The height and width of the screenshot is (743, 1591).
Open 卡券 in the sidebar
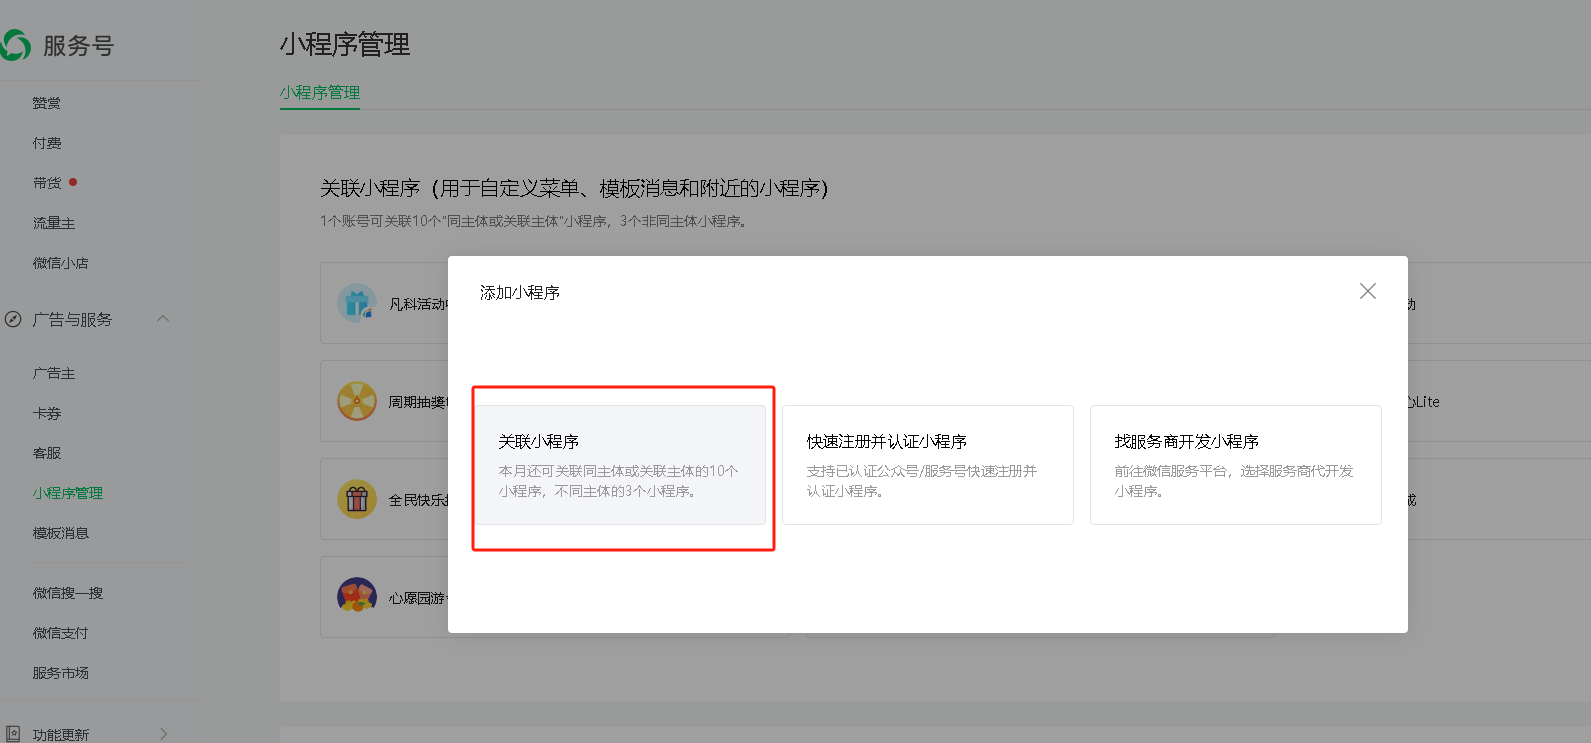[x=47, y=413]
